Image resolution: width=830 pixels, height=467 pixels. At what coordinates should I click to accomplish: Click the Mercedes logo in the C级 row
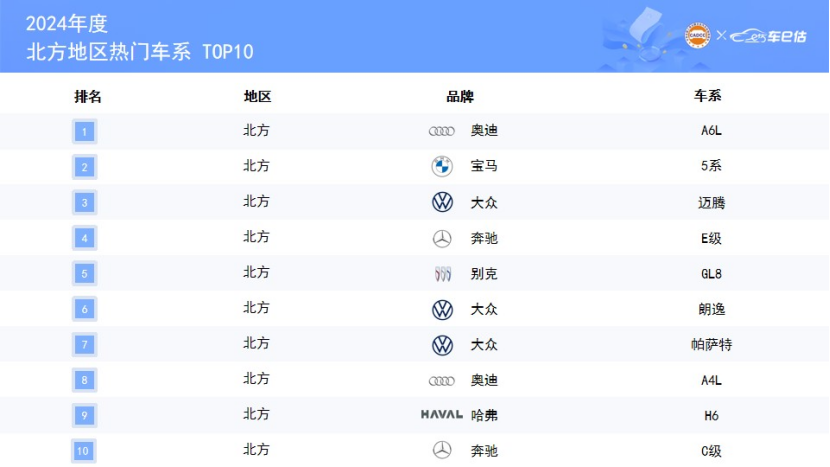pos(441,450)
